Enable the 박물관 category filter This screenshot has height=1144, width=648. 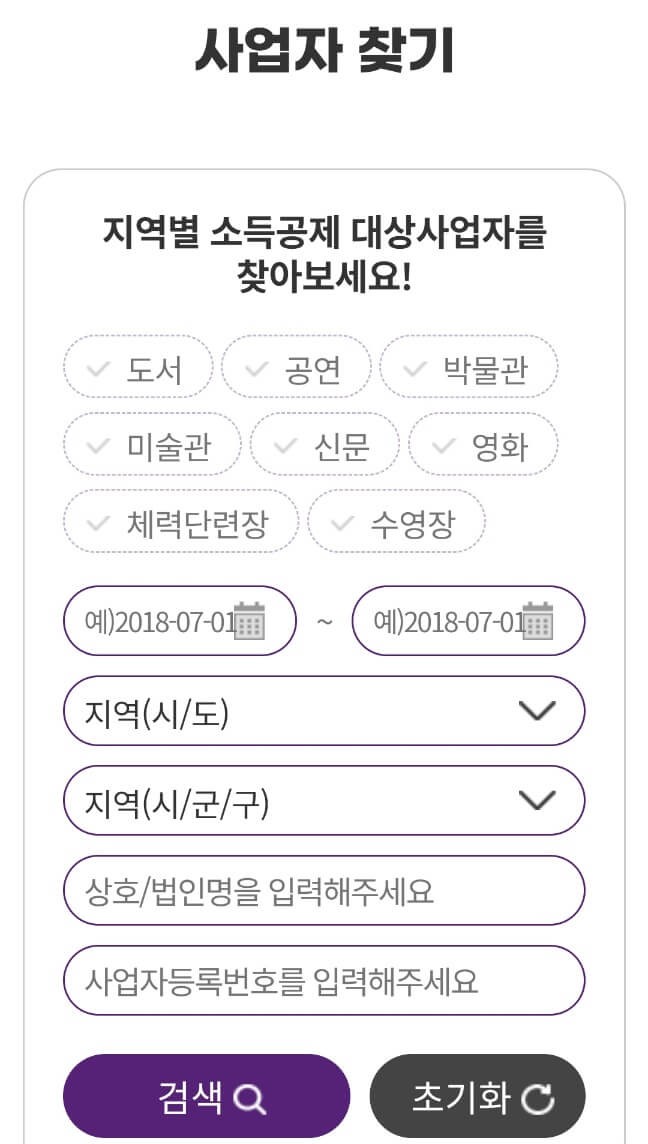pos(468,367)
